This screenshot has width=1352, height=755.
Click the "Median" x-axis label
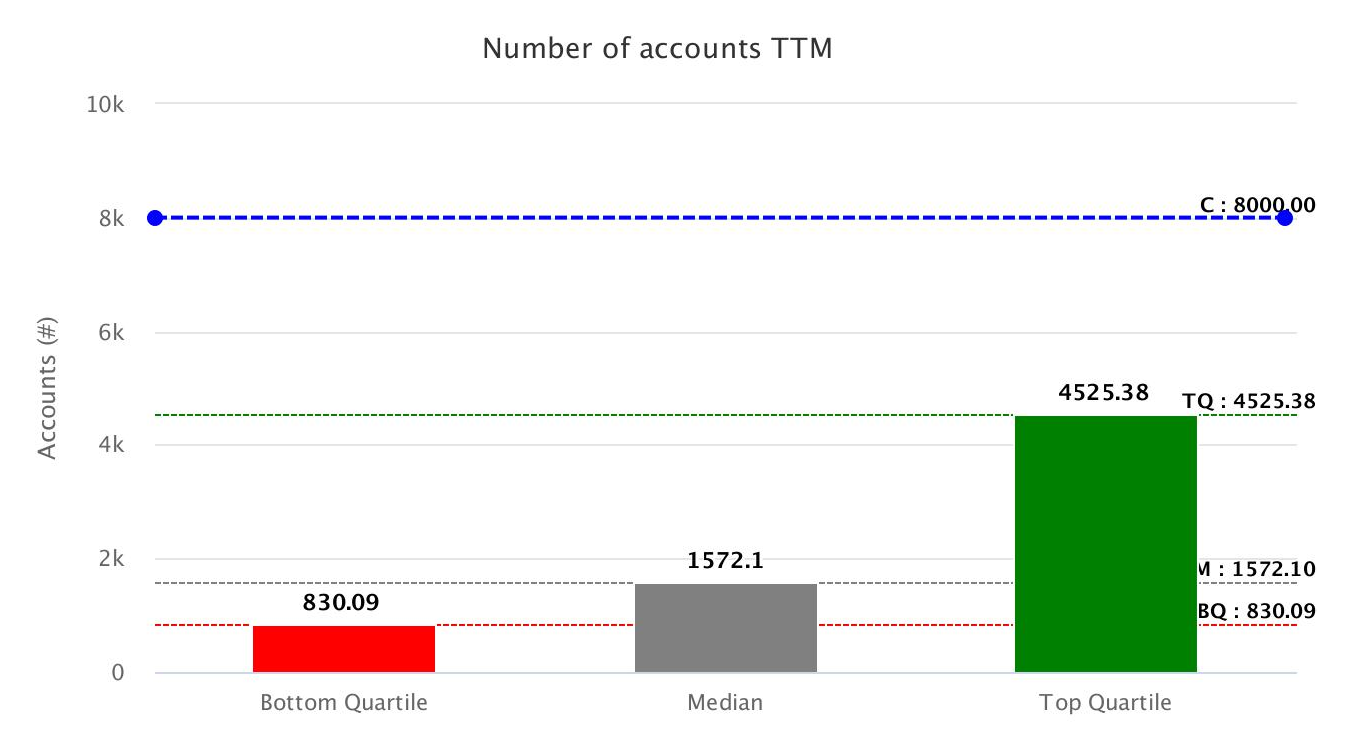725,703
